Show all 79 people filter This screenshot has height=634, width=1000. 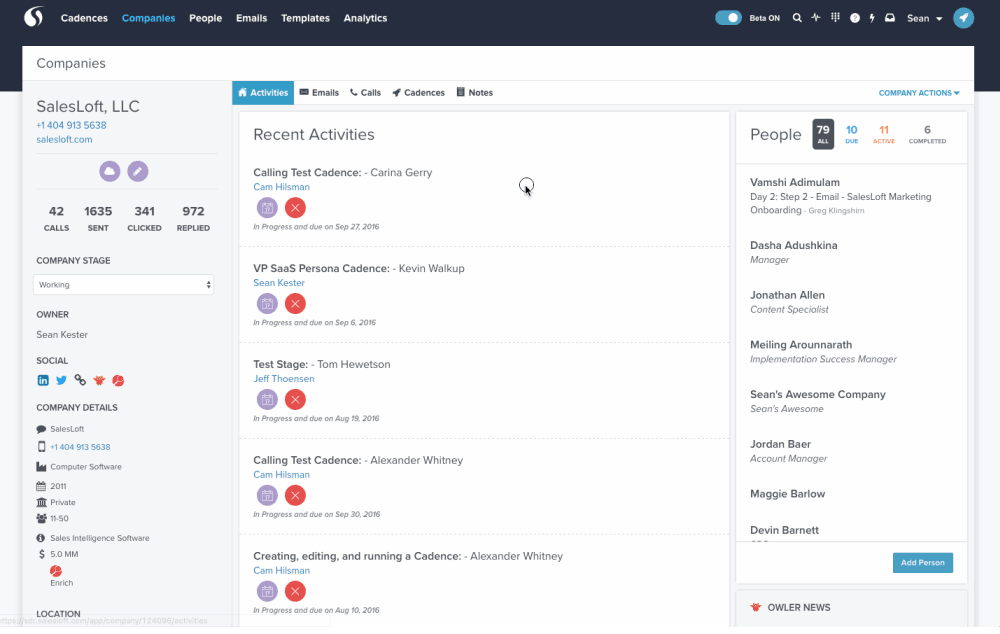pyautogui.click(x=823, y=134)
